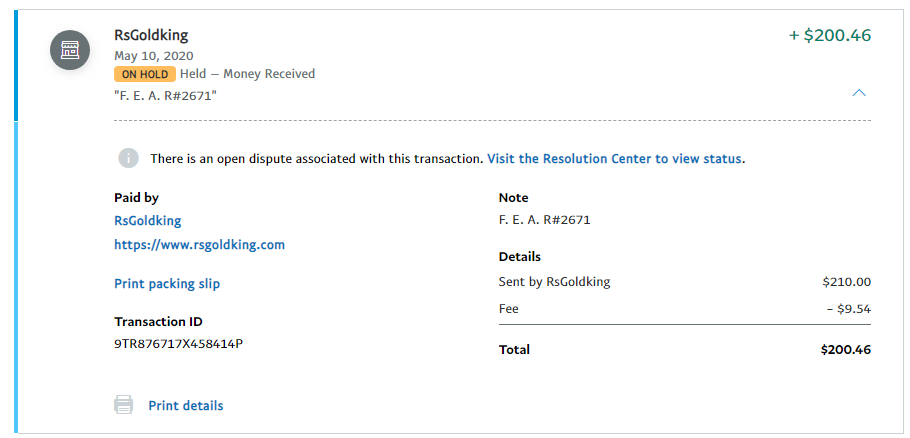Collapse the transaction details with the chevron
Screen dimensions: 910x438
point(859,93)
